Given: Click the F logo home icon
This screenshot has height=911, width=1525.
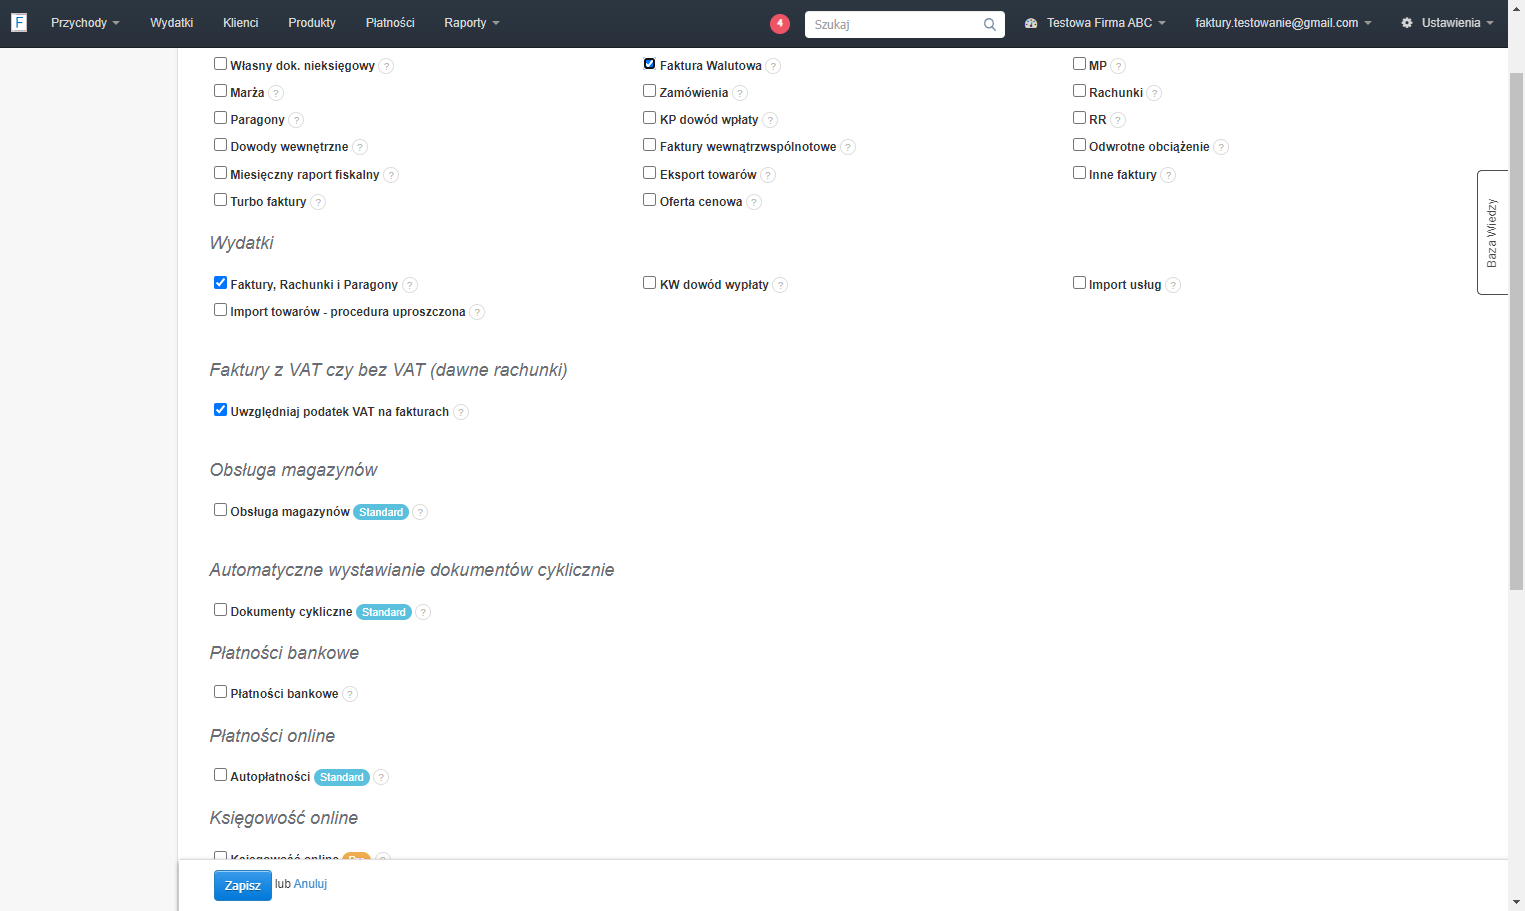Looking at the screenshot, I should click(x=19, y=22).
